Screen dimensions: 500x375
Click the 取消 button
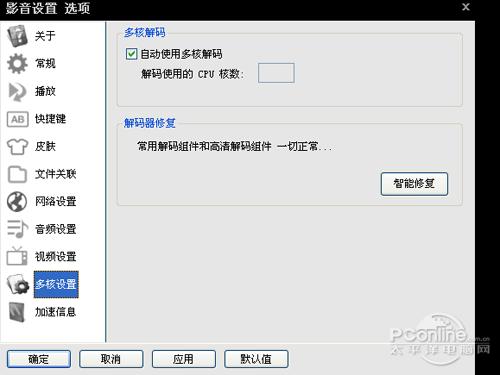coord(111,359)
